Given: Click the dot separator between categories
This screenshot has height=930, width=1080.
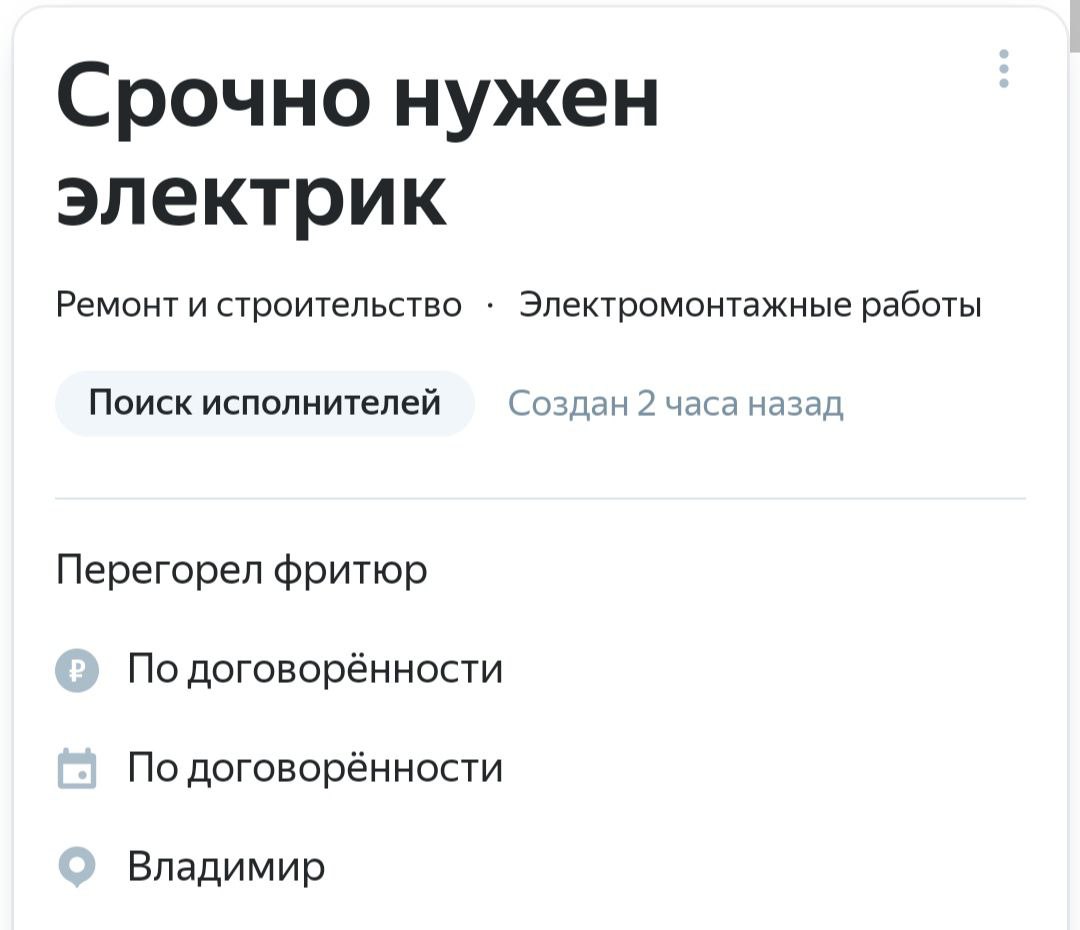Looking at the screenshot, I should (x=490, y=305).
